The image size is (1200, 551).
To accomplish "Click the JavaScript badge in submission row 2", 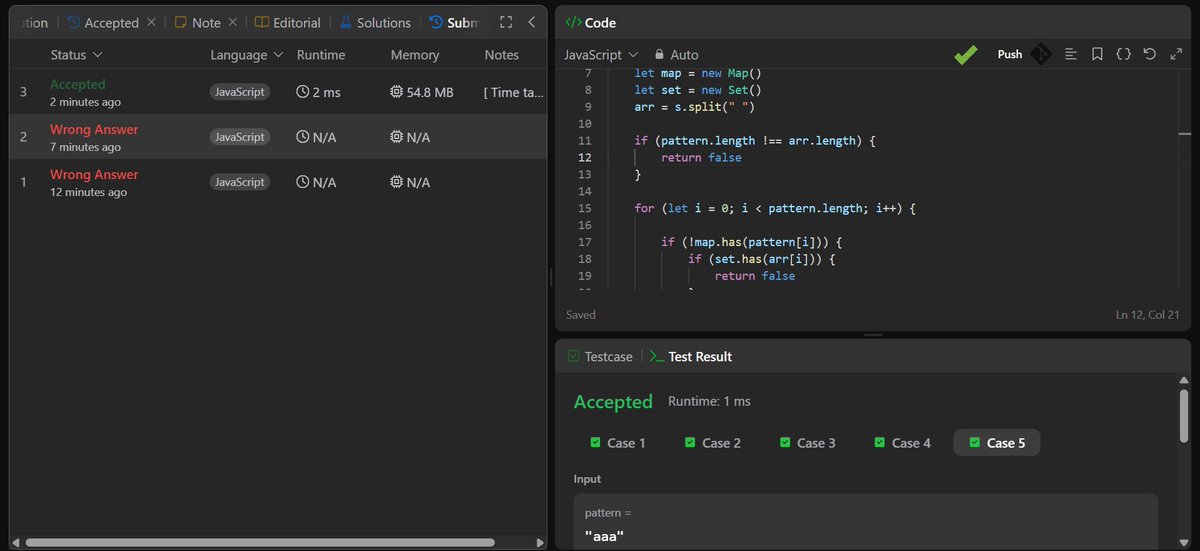I will tap(240, 137).
